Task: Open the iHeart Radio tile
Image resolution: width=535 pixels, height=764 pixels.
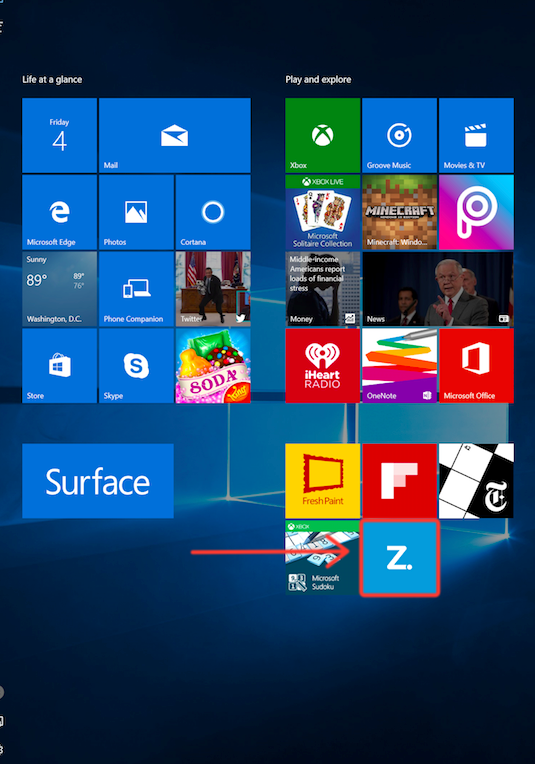Action: (323, 365)
